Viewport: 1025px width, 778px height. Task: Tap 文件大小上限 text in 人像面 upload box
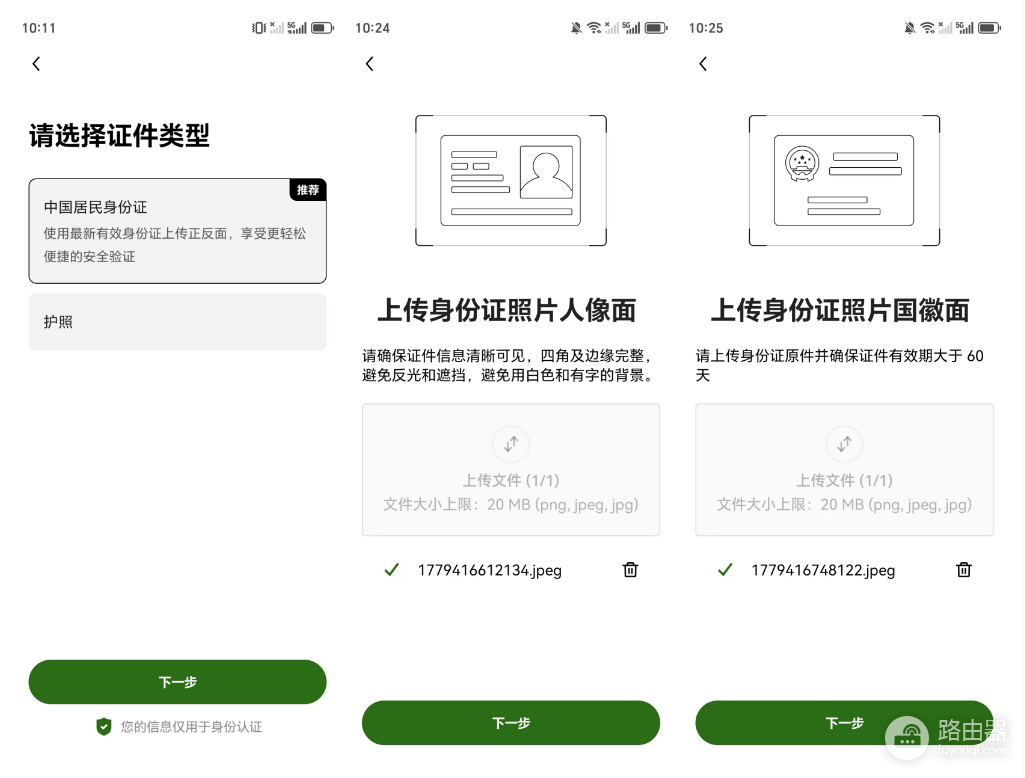pyautogui.click(x=511, y=505)
